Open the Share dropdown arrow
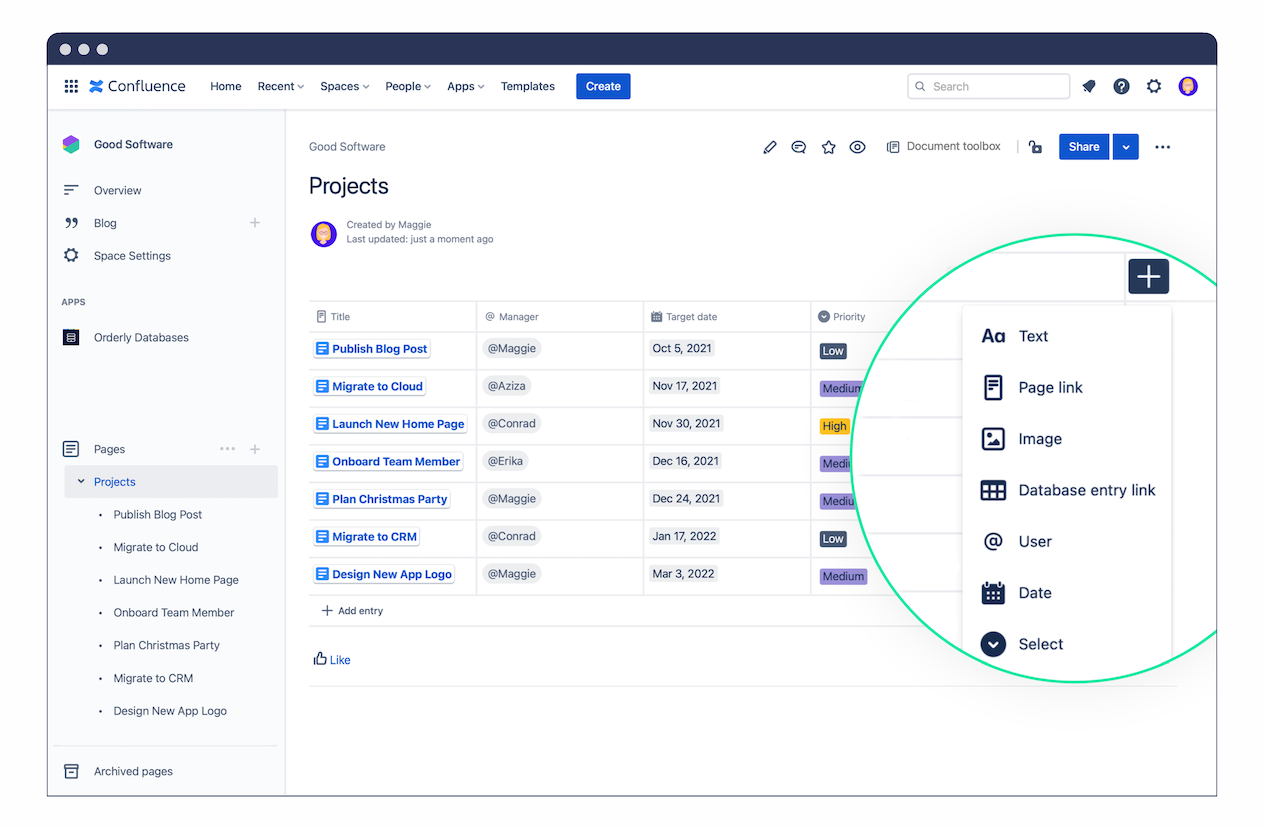 click(x=1126, y=147)
